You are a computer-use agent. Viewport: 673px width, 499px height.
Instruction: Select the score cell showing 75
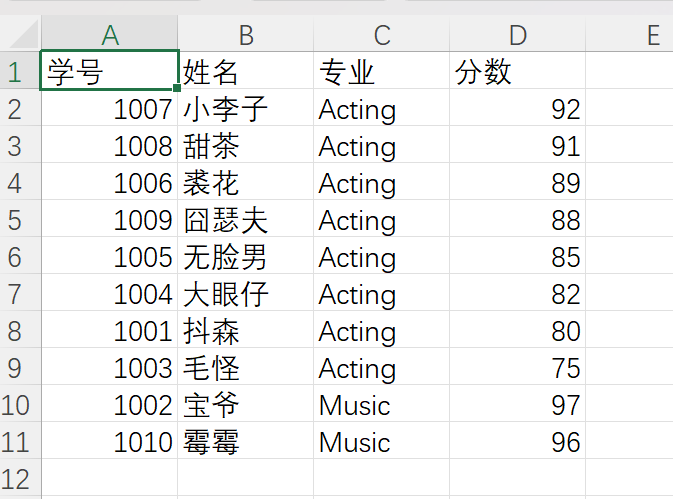[x=517, y=368]
